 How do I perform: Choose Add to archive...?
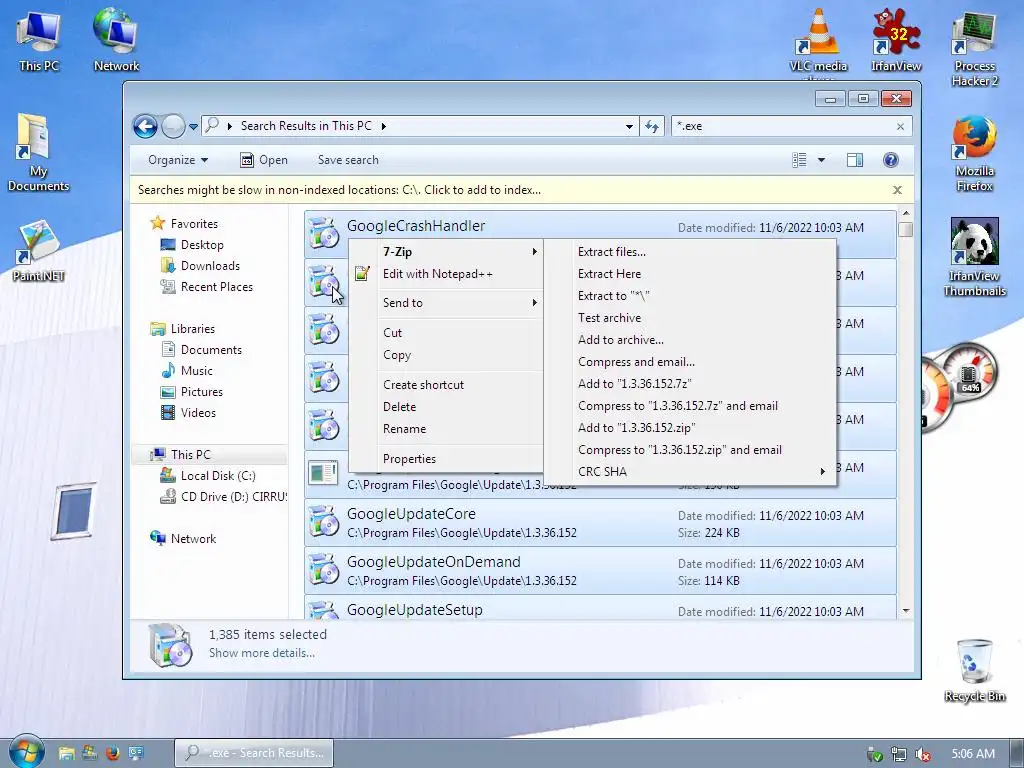click(690, 340)
